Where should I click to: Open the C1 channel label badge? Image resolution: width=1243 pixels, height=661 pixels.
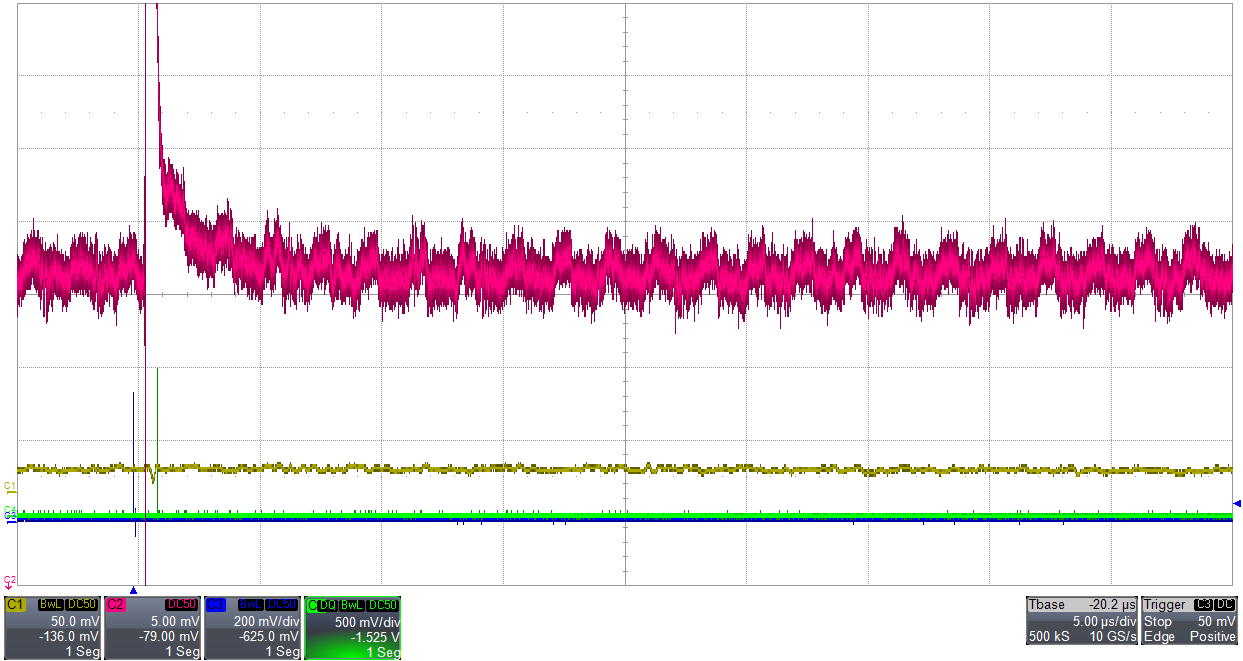15,605
